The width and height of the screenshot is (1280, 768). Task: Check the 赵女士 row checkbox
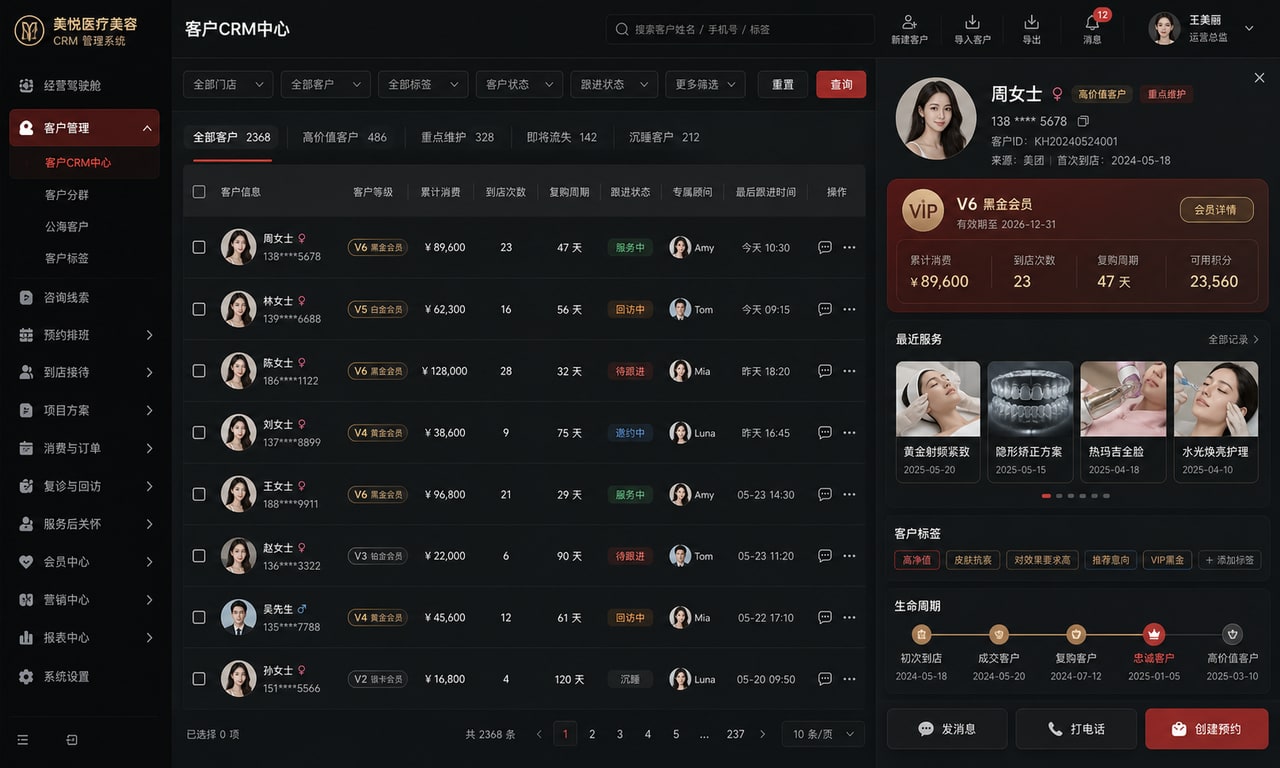(199, 556)
